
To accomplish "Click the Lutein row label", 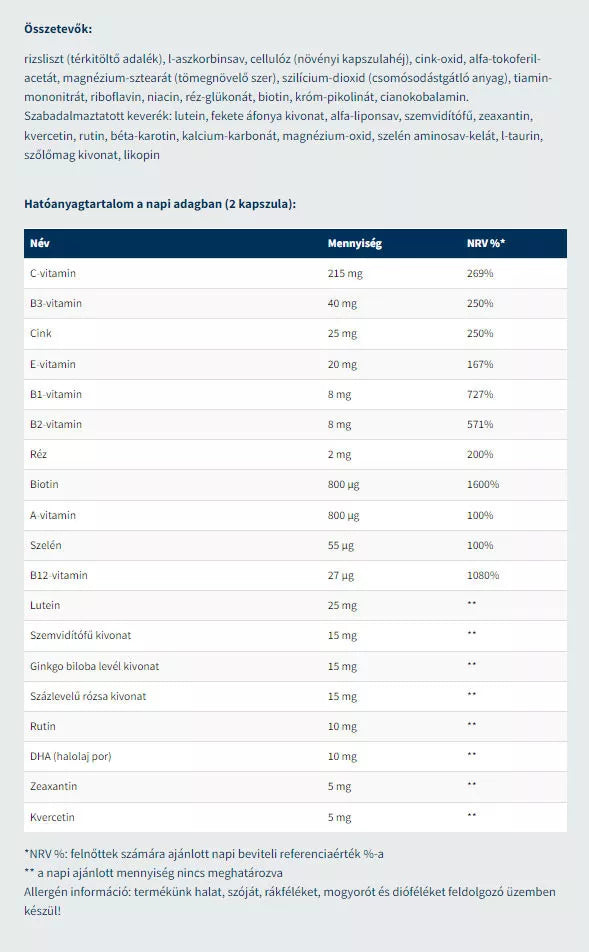I will click(45, 605).
